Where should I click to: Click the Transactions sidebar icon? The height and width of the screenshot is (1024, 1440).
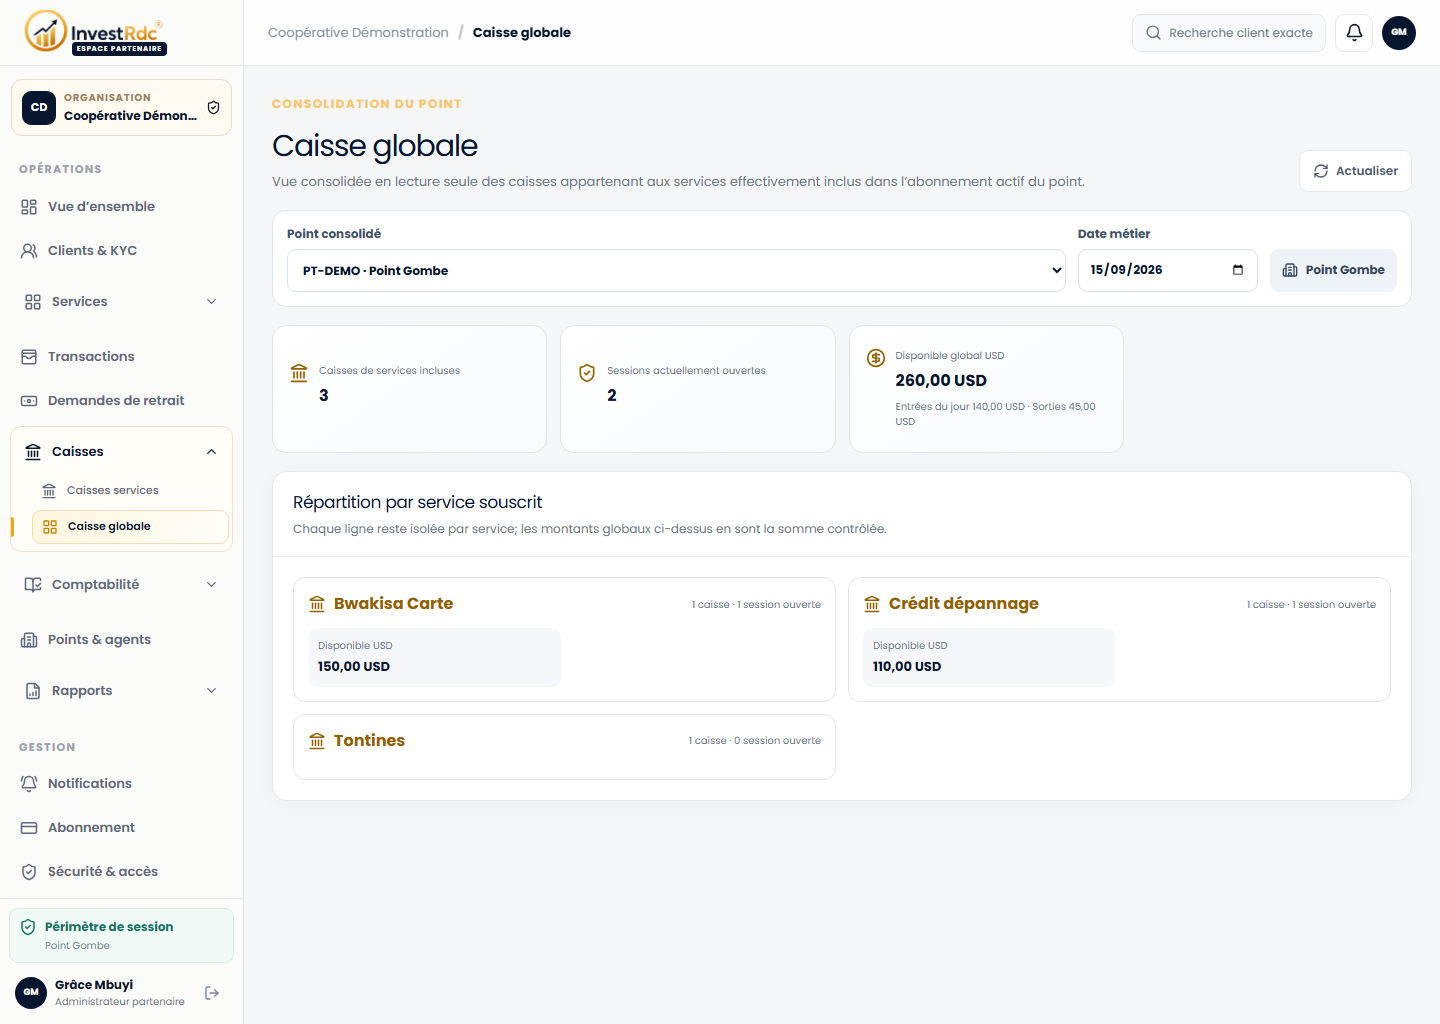tap(29, 357)
